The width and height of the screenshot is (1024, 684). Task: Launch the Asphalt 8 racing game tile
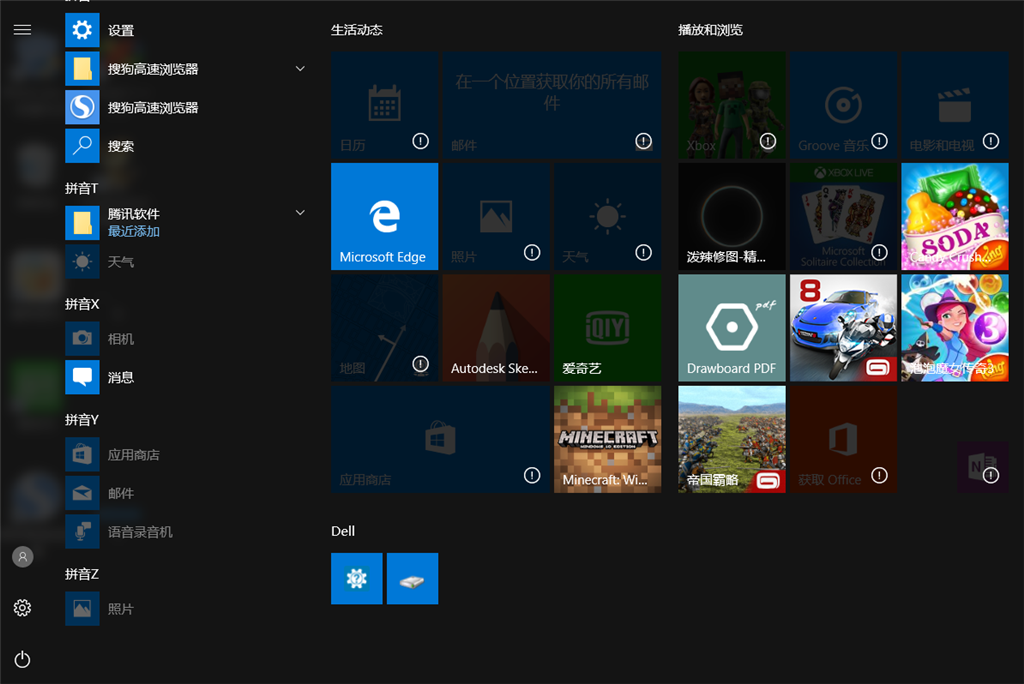point(843,328)
